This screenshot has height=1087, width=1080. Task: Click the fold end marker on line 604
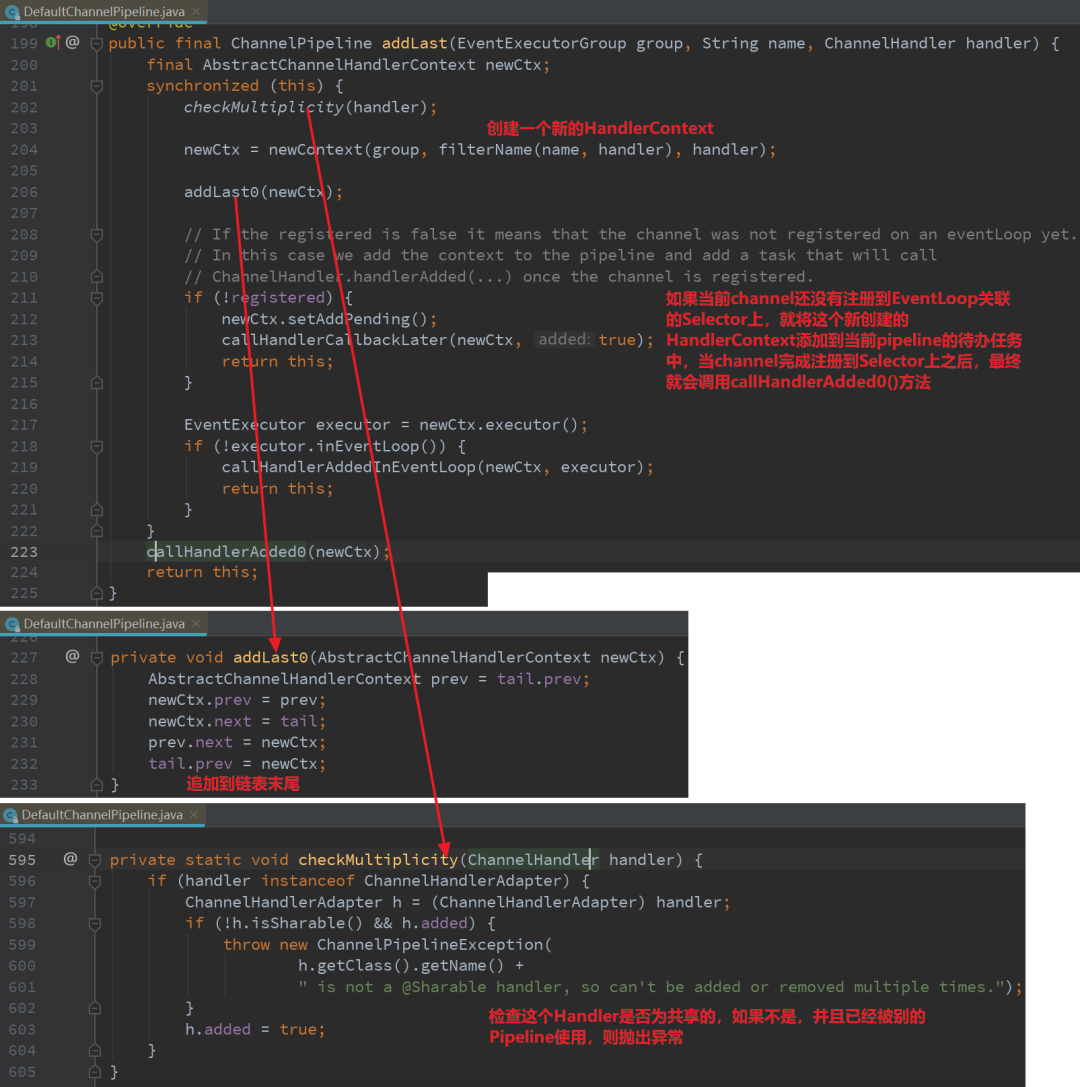(x=95, y=1050)
